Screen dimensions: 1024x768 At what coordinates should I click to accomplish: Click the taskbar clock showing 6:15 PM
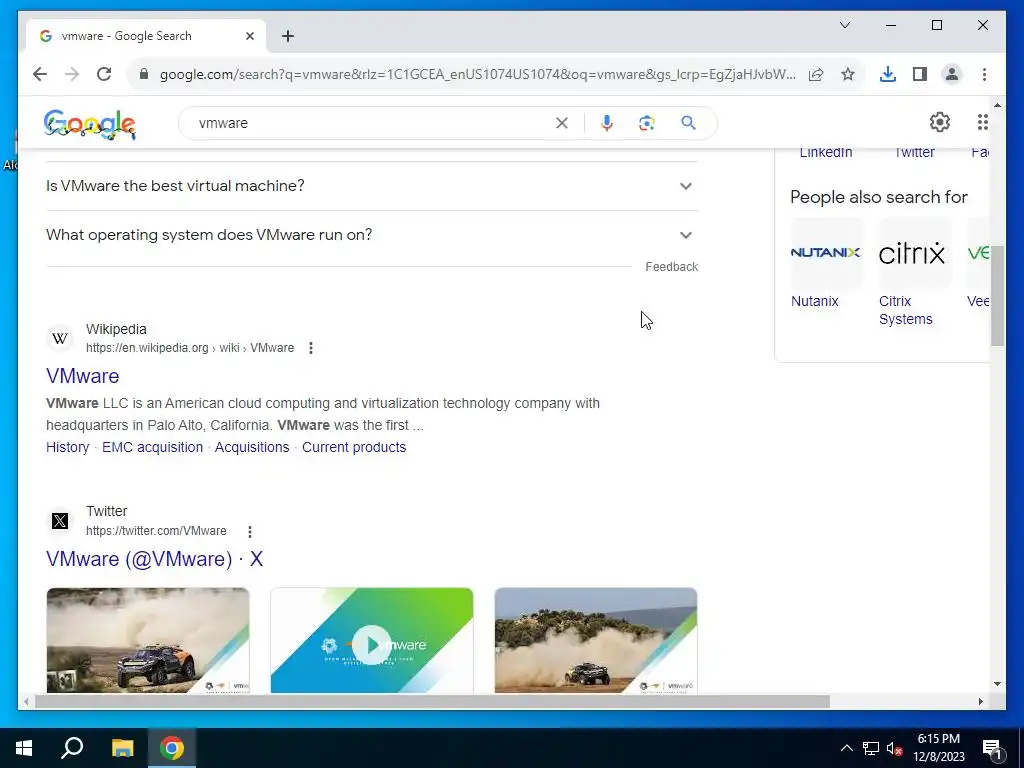938,748
